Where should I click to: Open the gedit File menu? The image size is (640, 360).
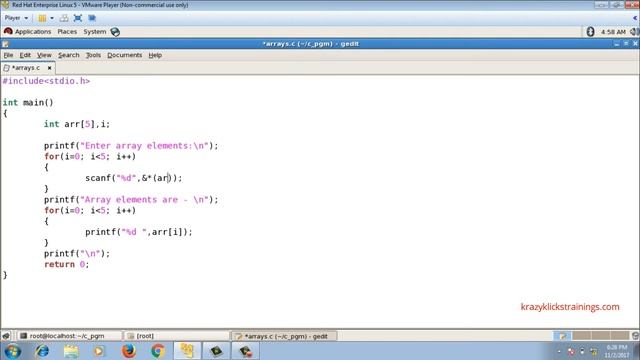point(8,55)
